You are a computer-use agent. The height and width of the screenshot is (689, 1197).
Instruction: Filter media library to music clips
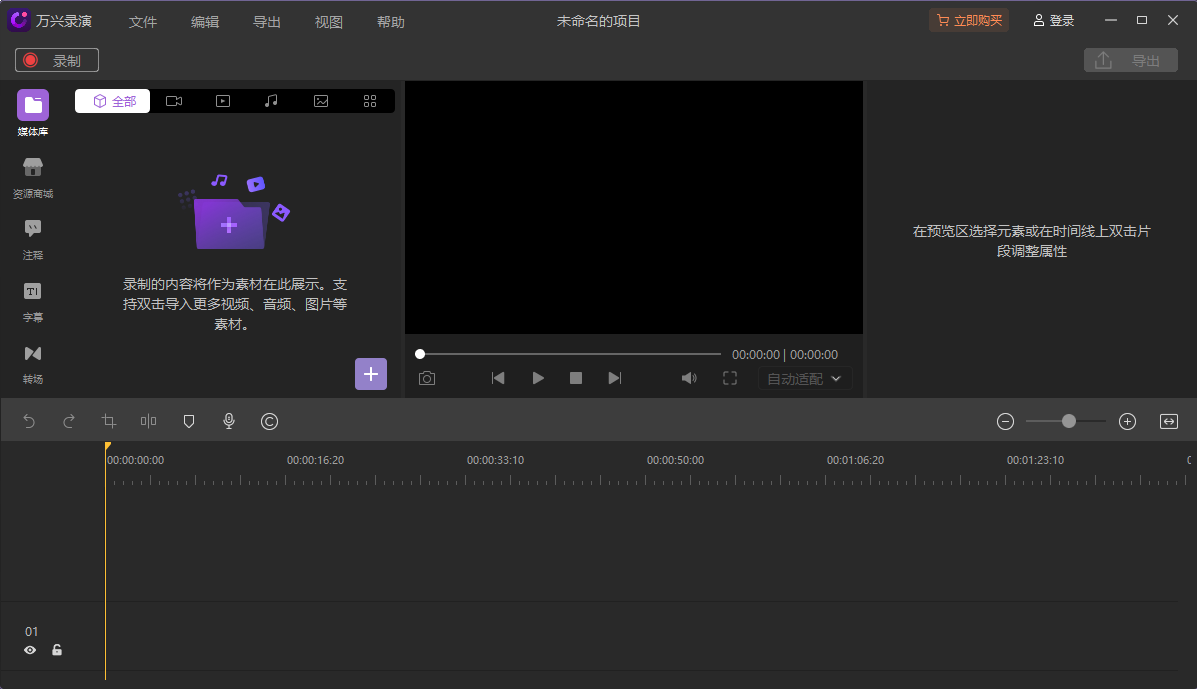271,100
